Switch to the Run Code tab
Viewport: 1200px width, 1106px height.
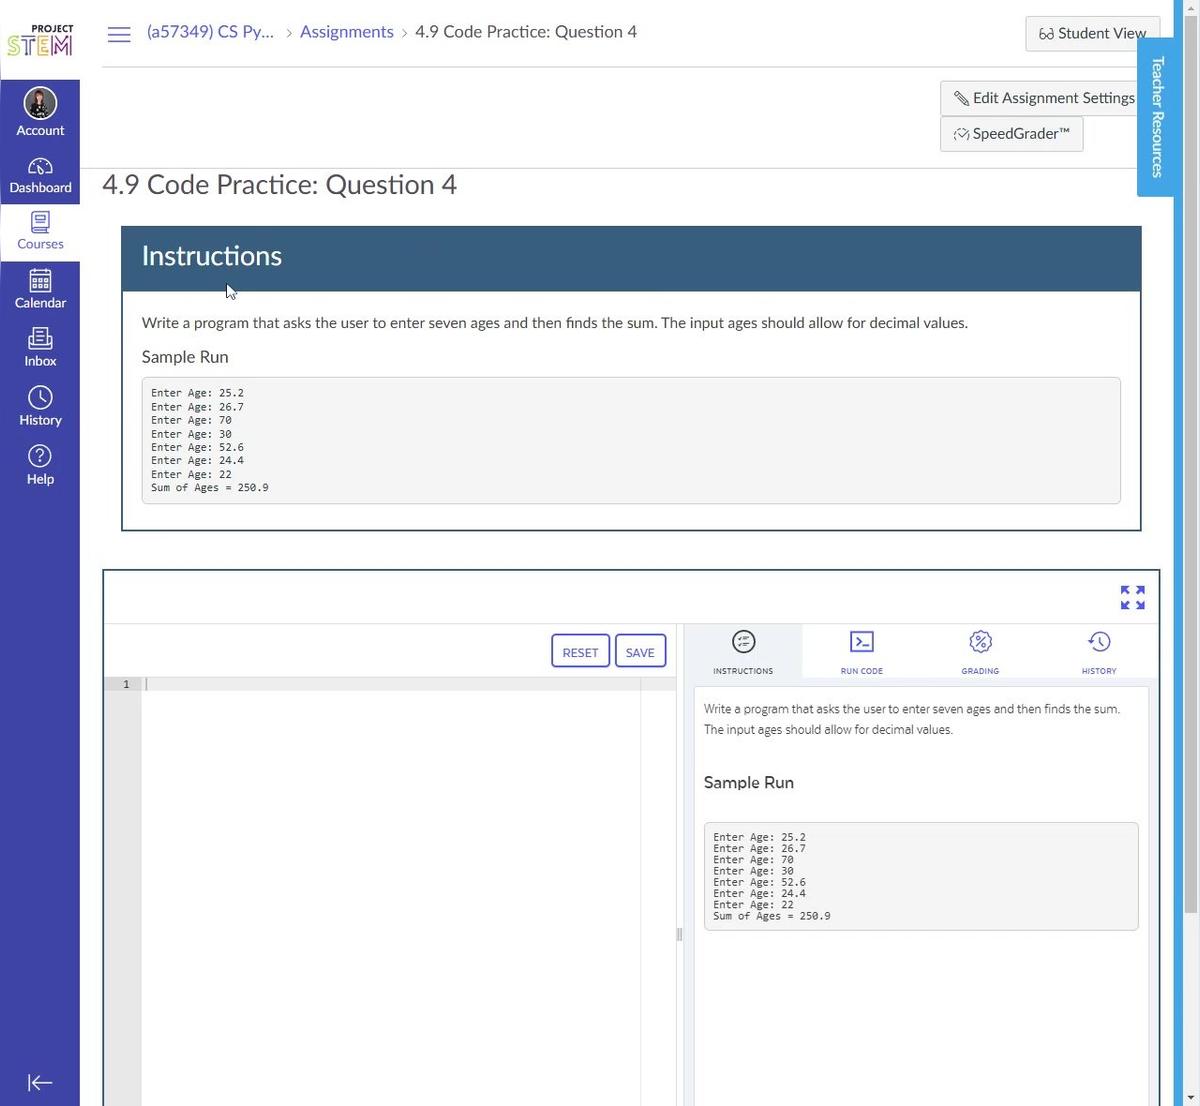[861, 650]
